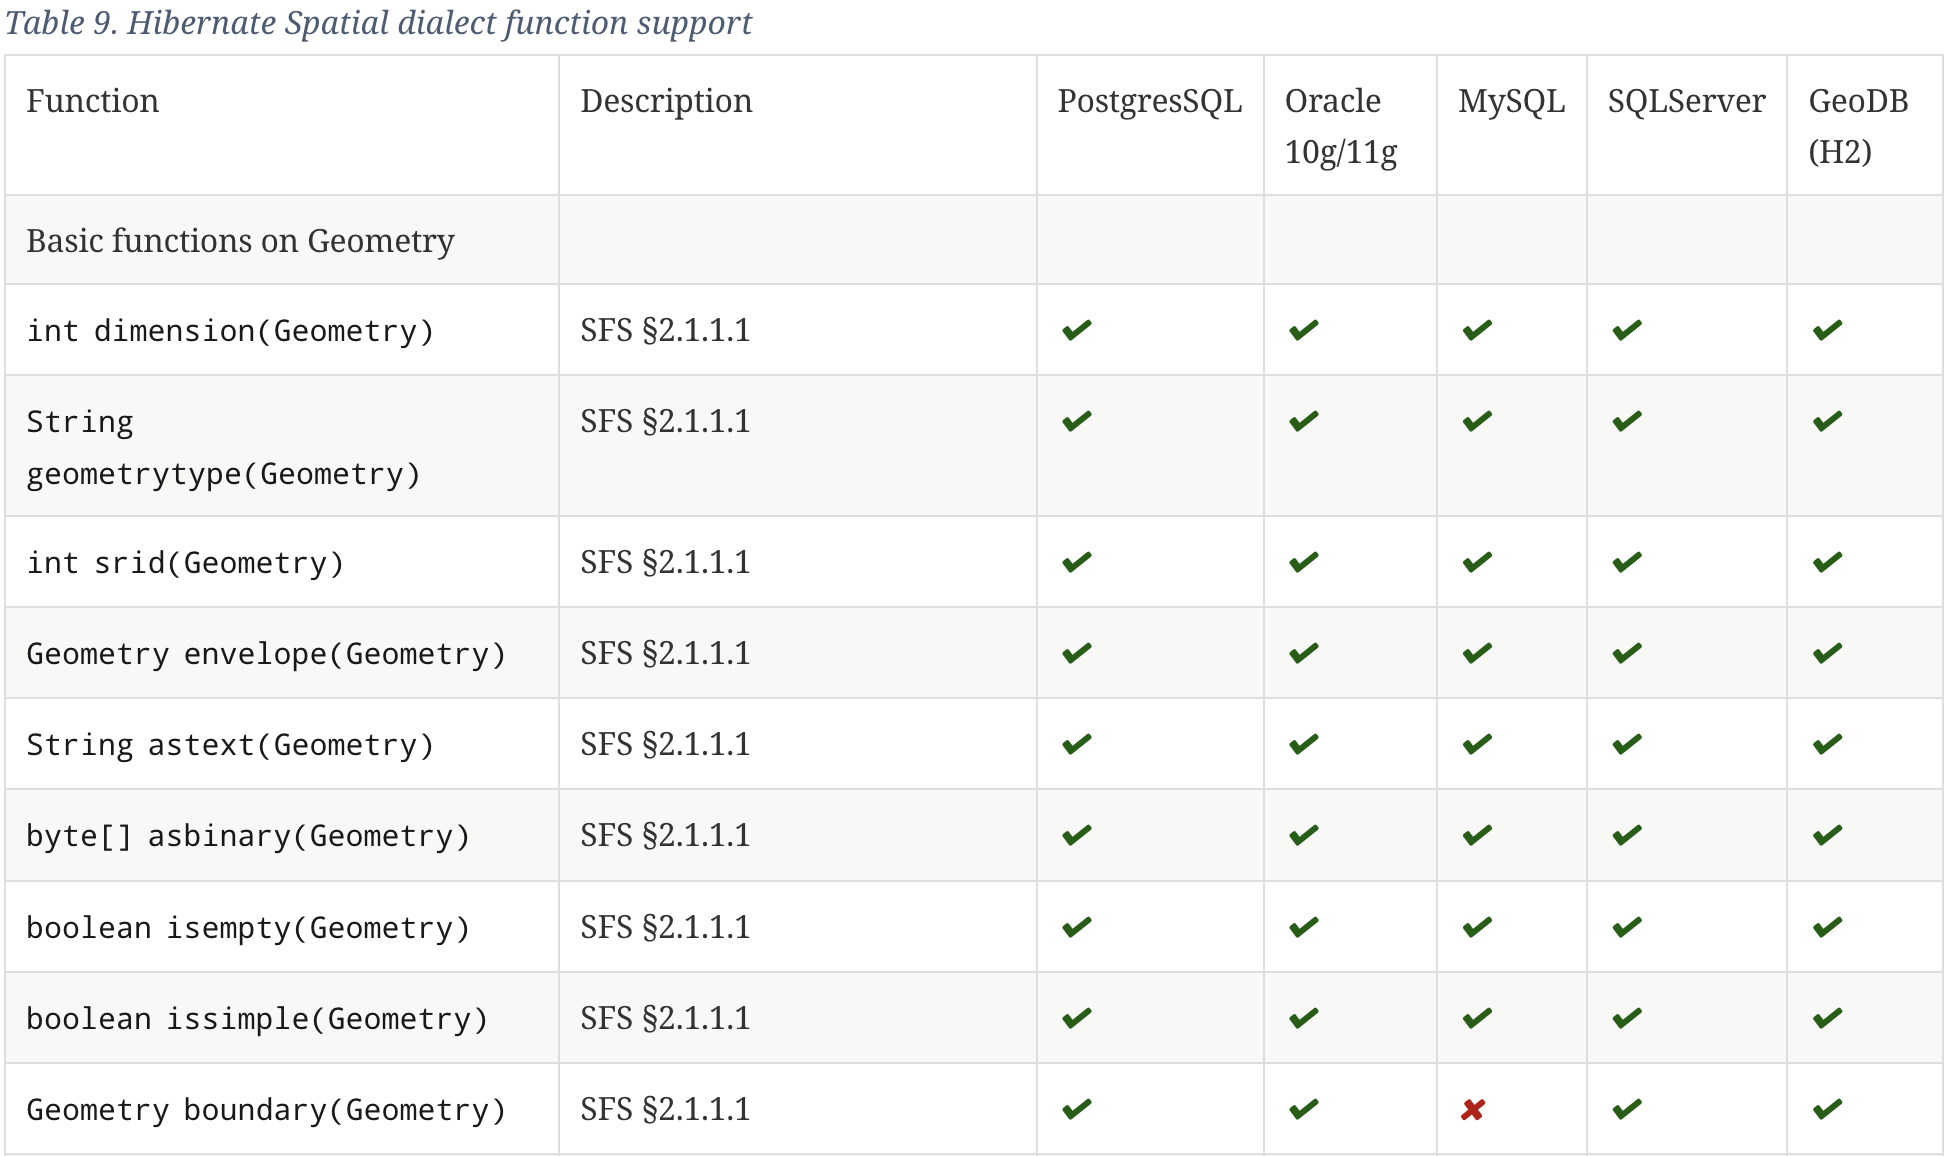Click the MySQL checkmark for int dimension(Geometry)

pyautogui.click(x=1477, y=330)
